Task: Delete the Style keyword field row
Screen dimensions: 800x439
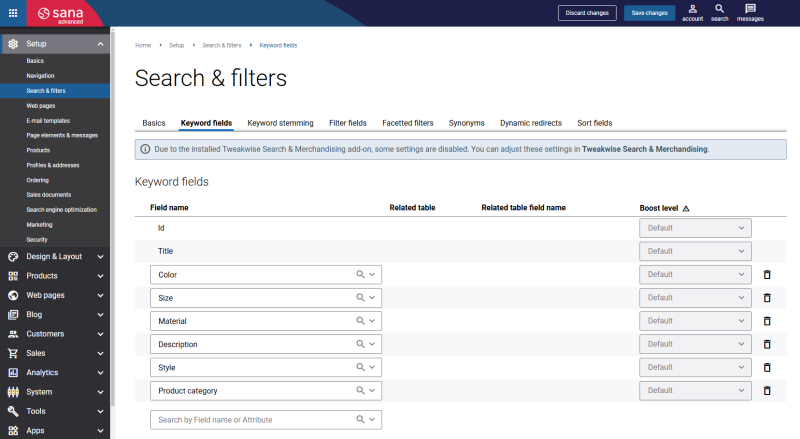Action: pos(767,367)
